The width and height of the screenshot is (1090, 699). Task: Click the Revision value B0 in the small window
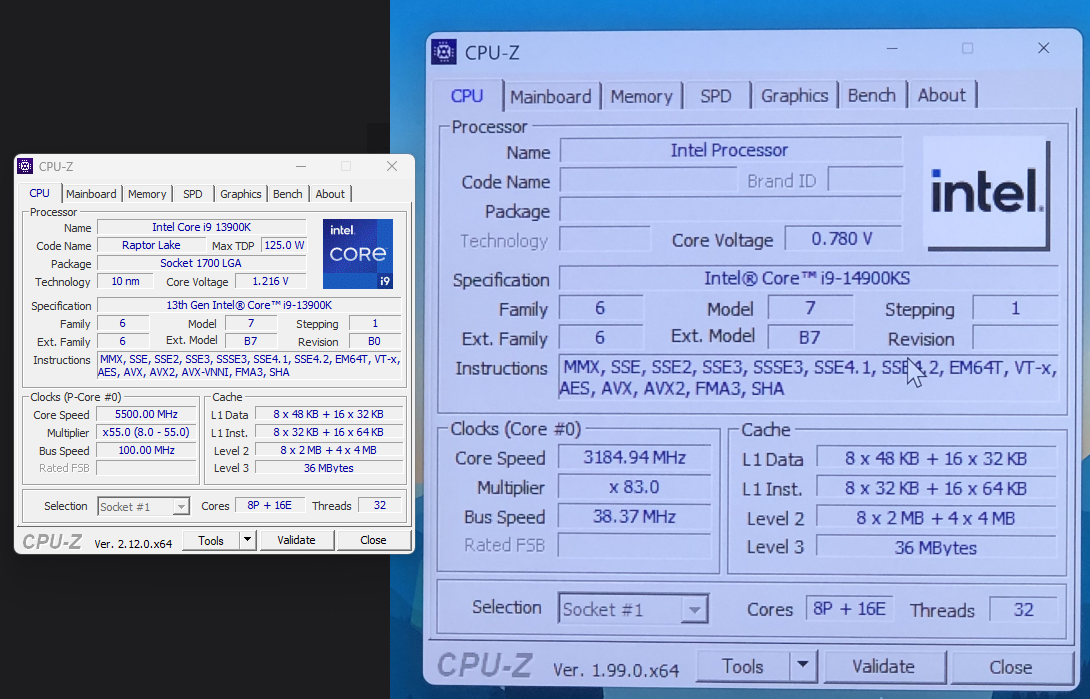[375, 341]
